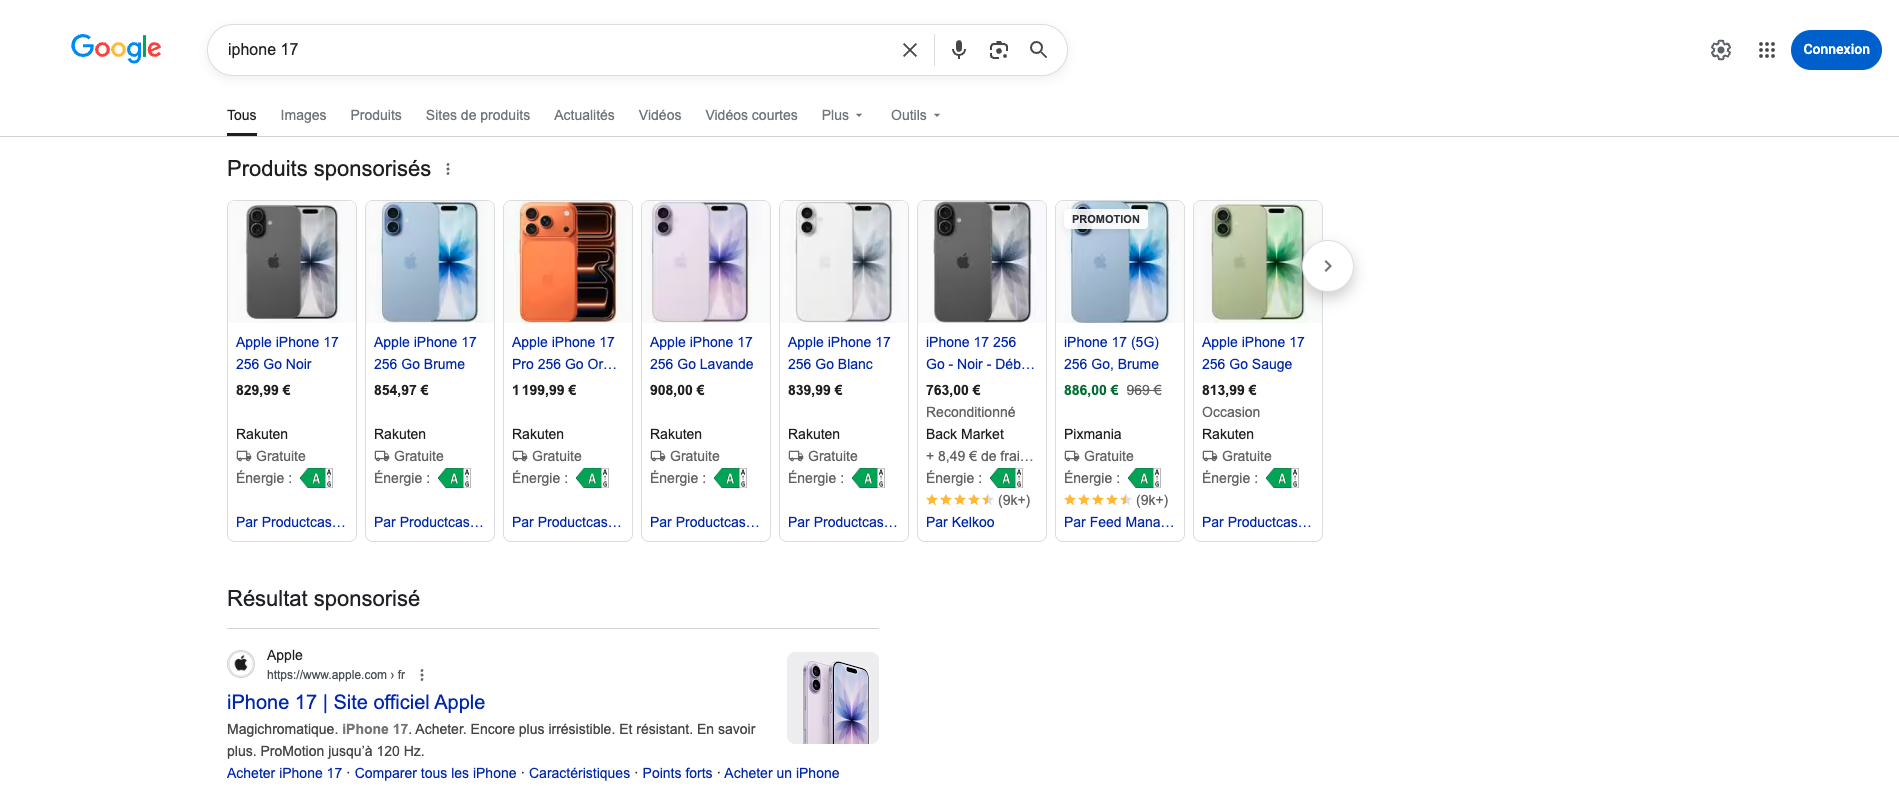Click Par Kelkoo link
1899x801 pixels.
(960, 522)
